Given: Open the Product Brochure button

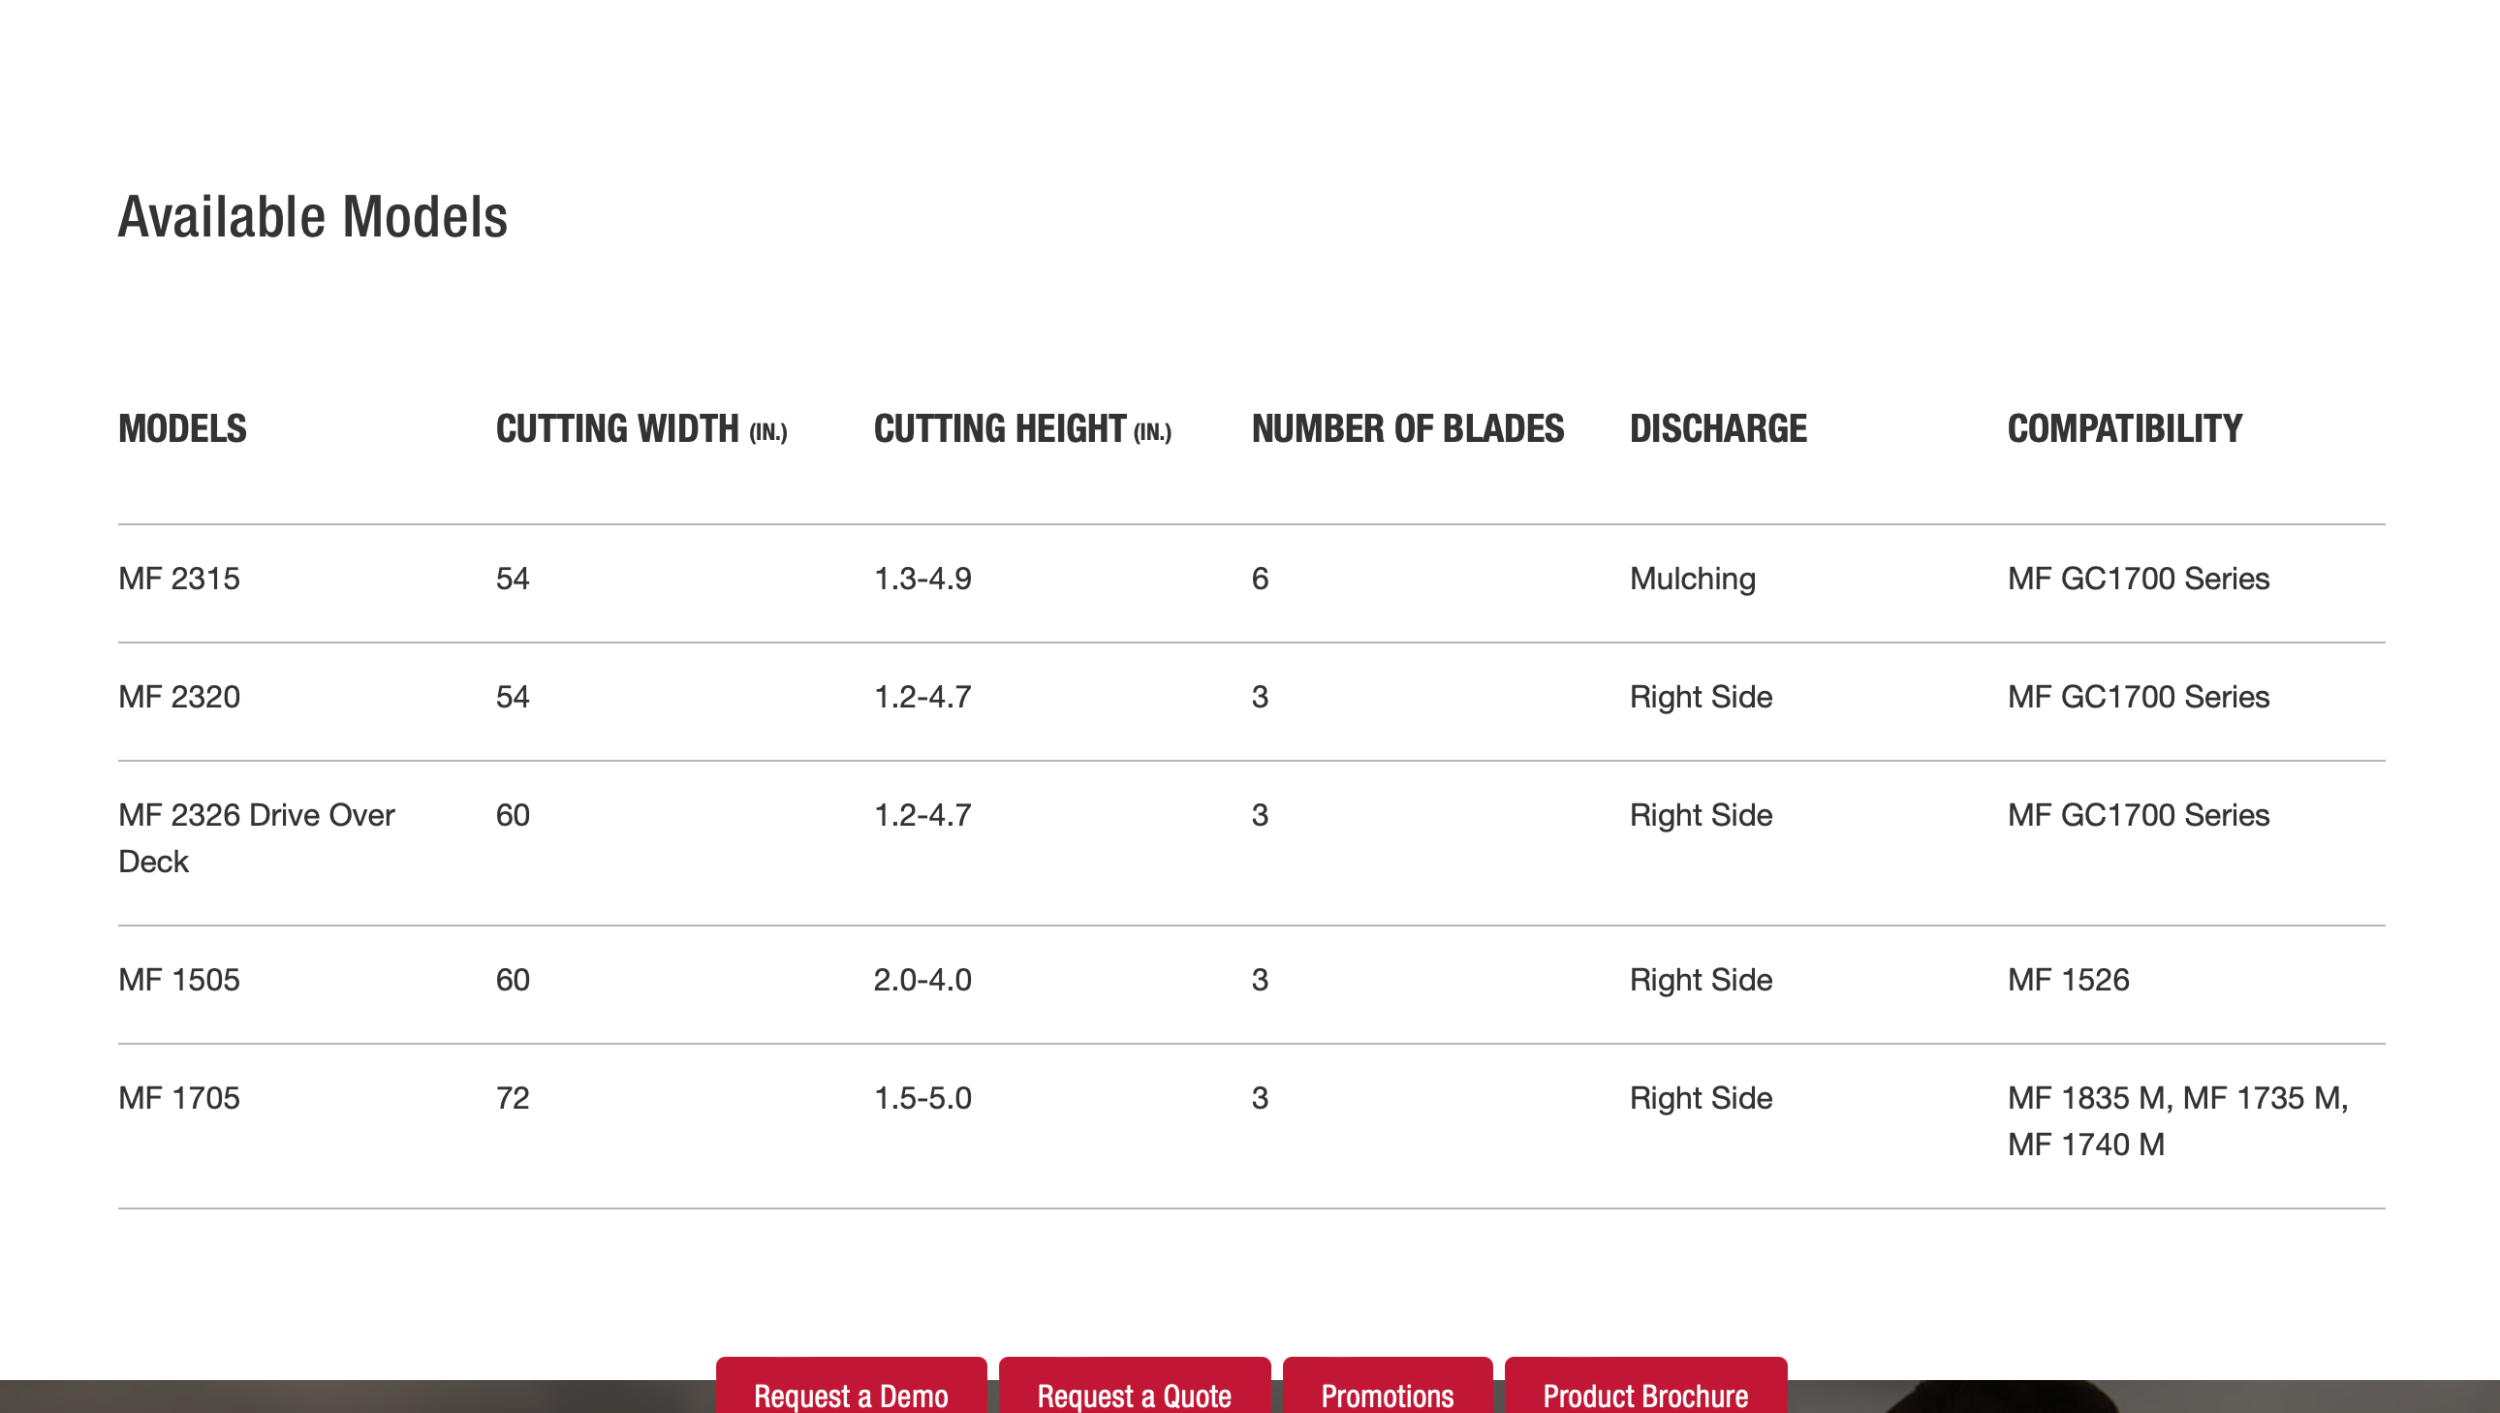Looking at the screenshot, I should click(1645, 1386).
